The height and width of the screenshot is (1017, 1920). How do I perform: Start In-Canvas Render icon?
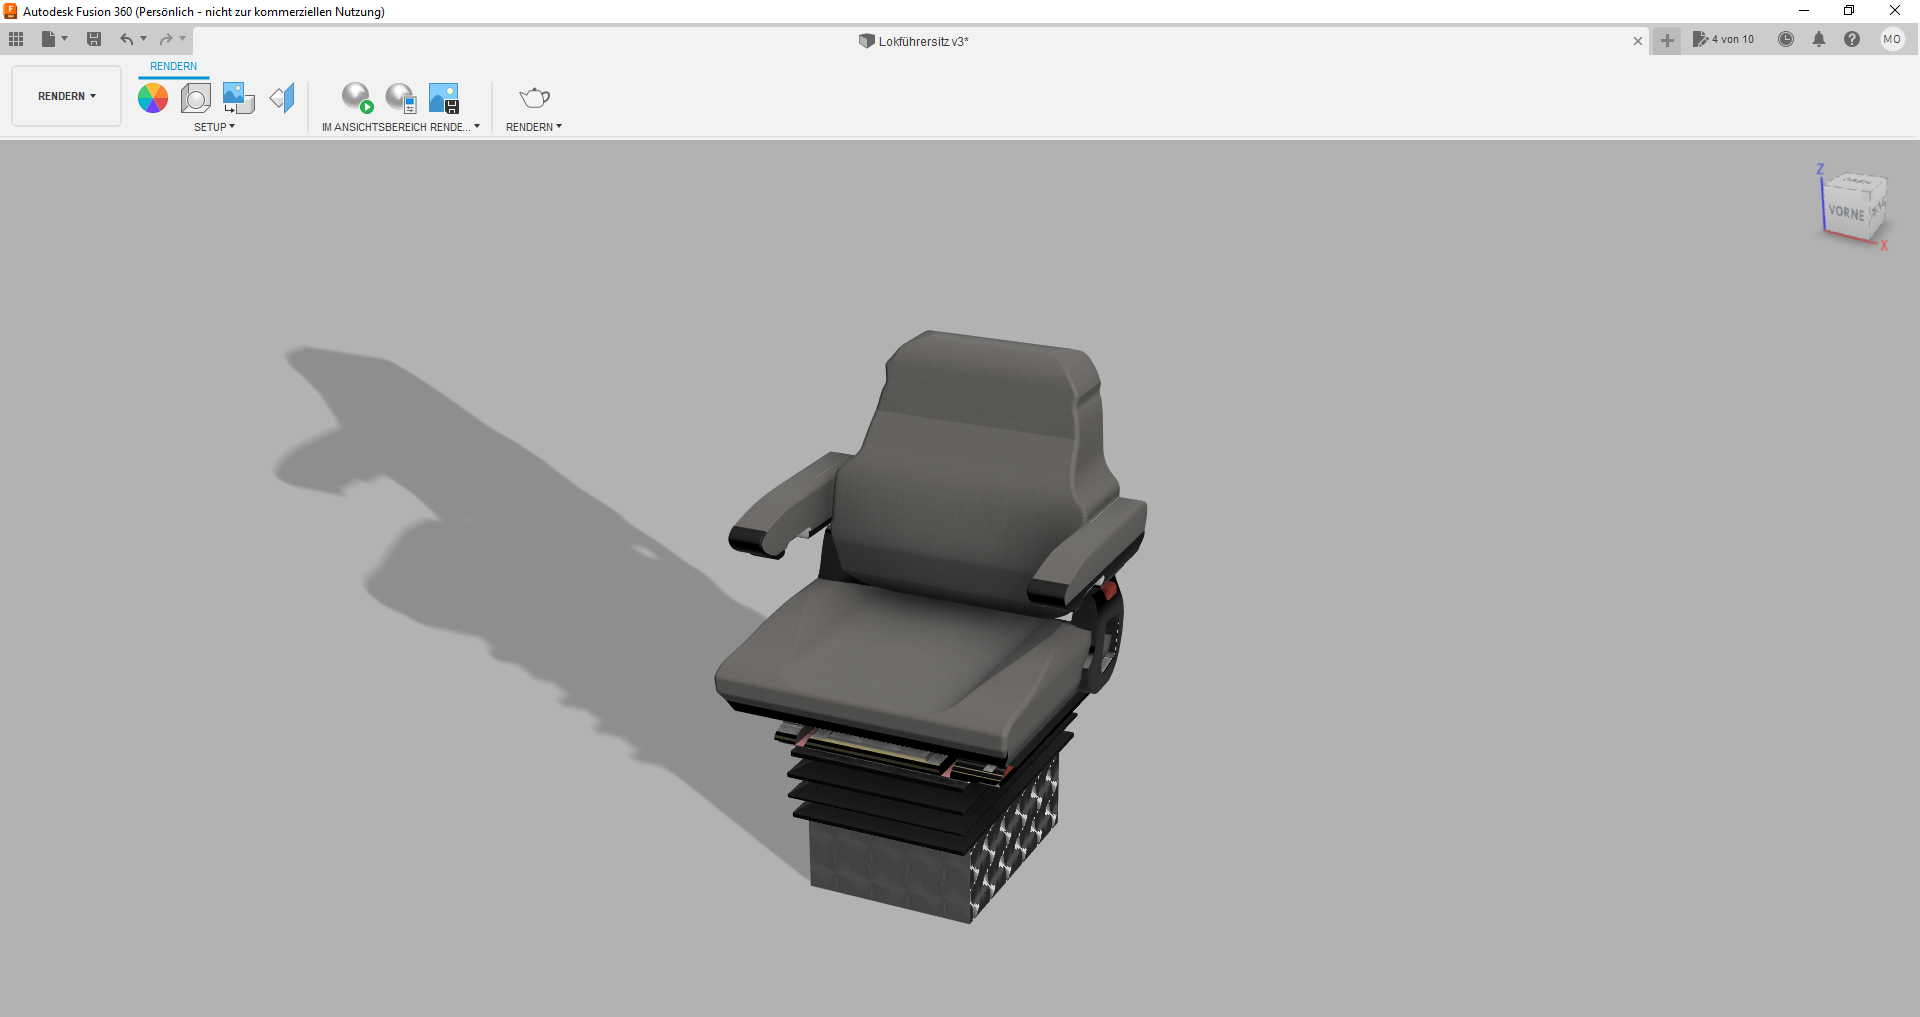pyautogui.click(x=357, y=98)
